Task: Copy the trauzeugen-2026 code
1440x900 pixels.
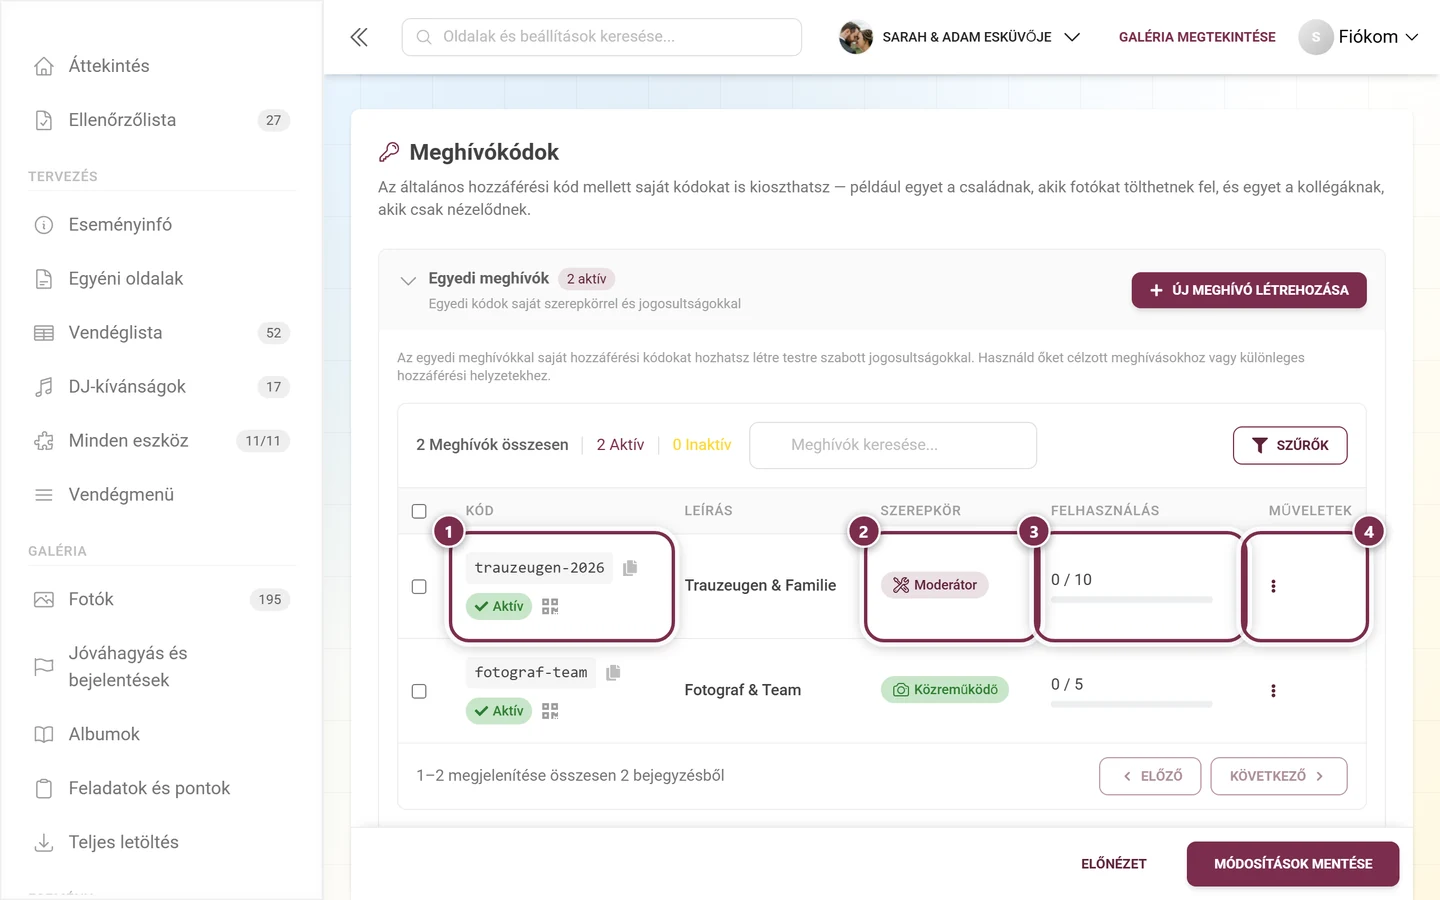Action: [630, 568]
